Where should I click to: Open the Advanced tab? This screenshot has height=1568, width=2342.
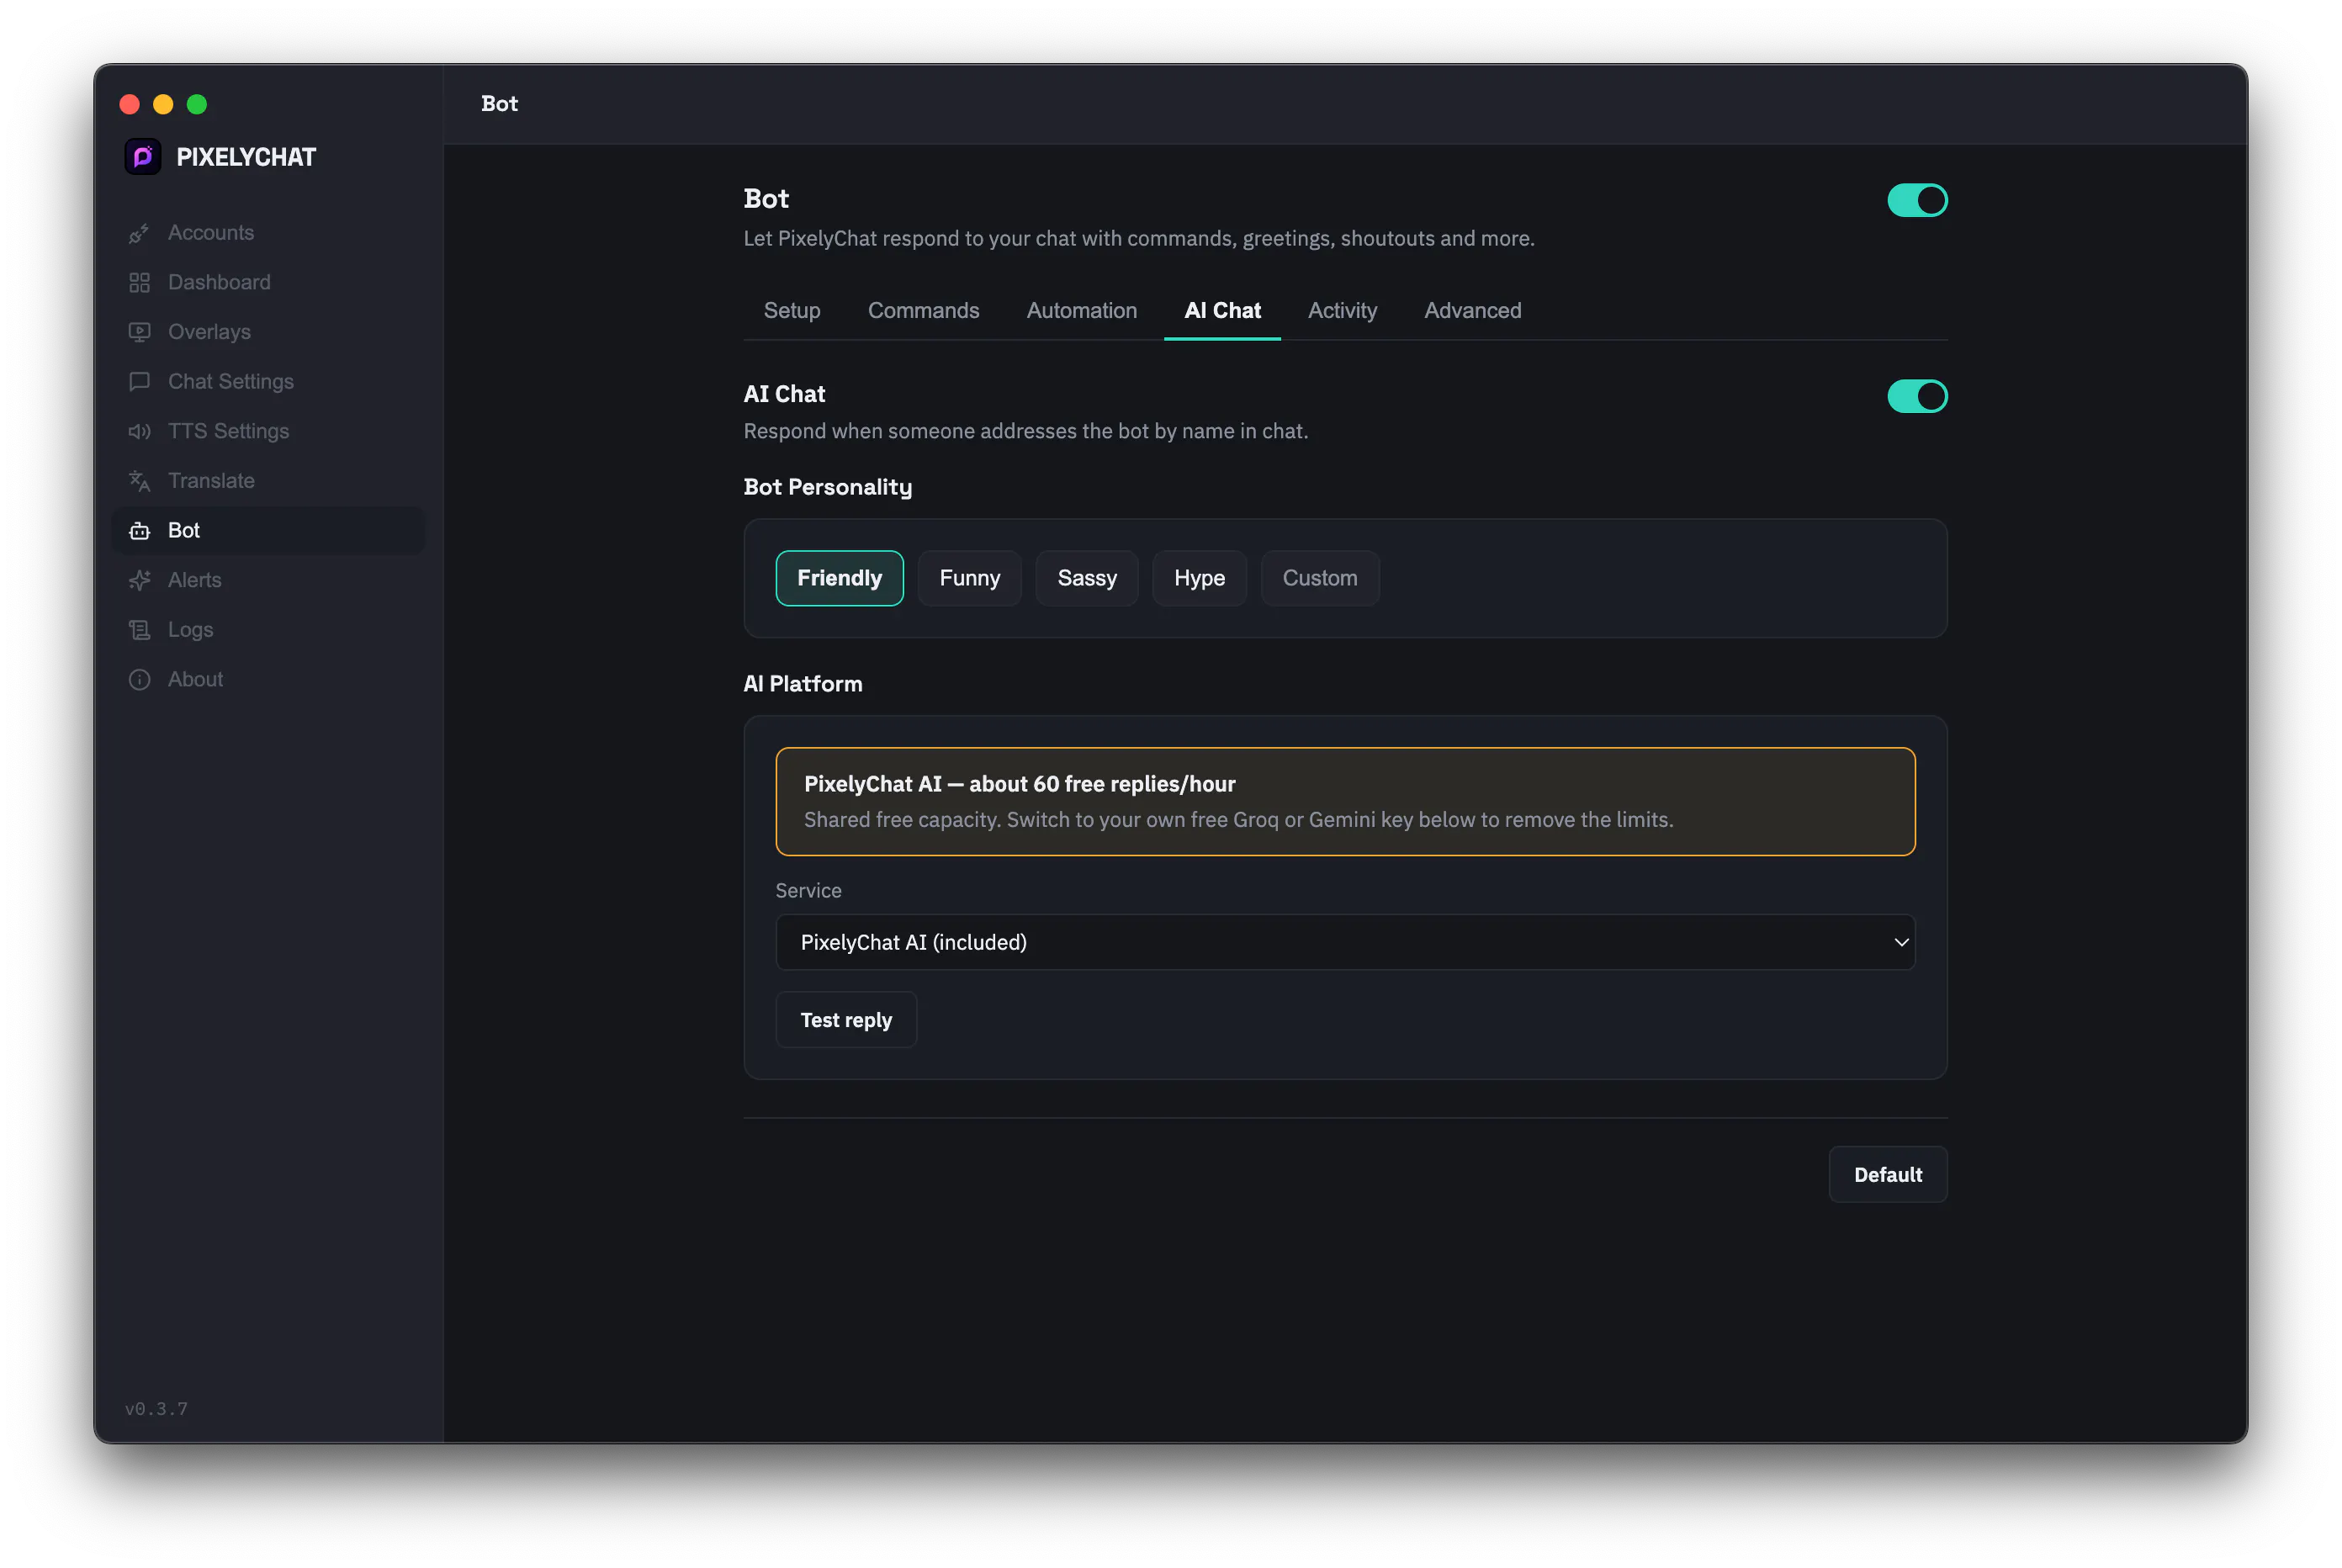[1472, 311]
